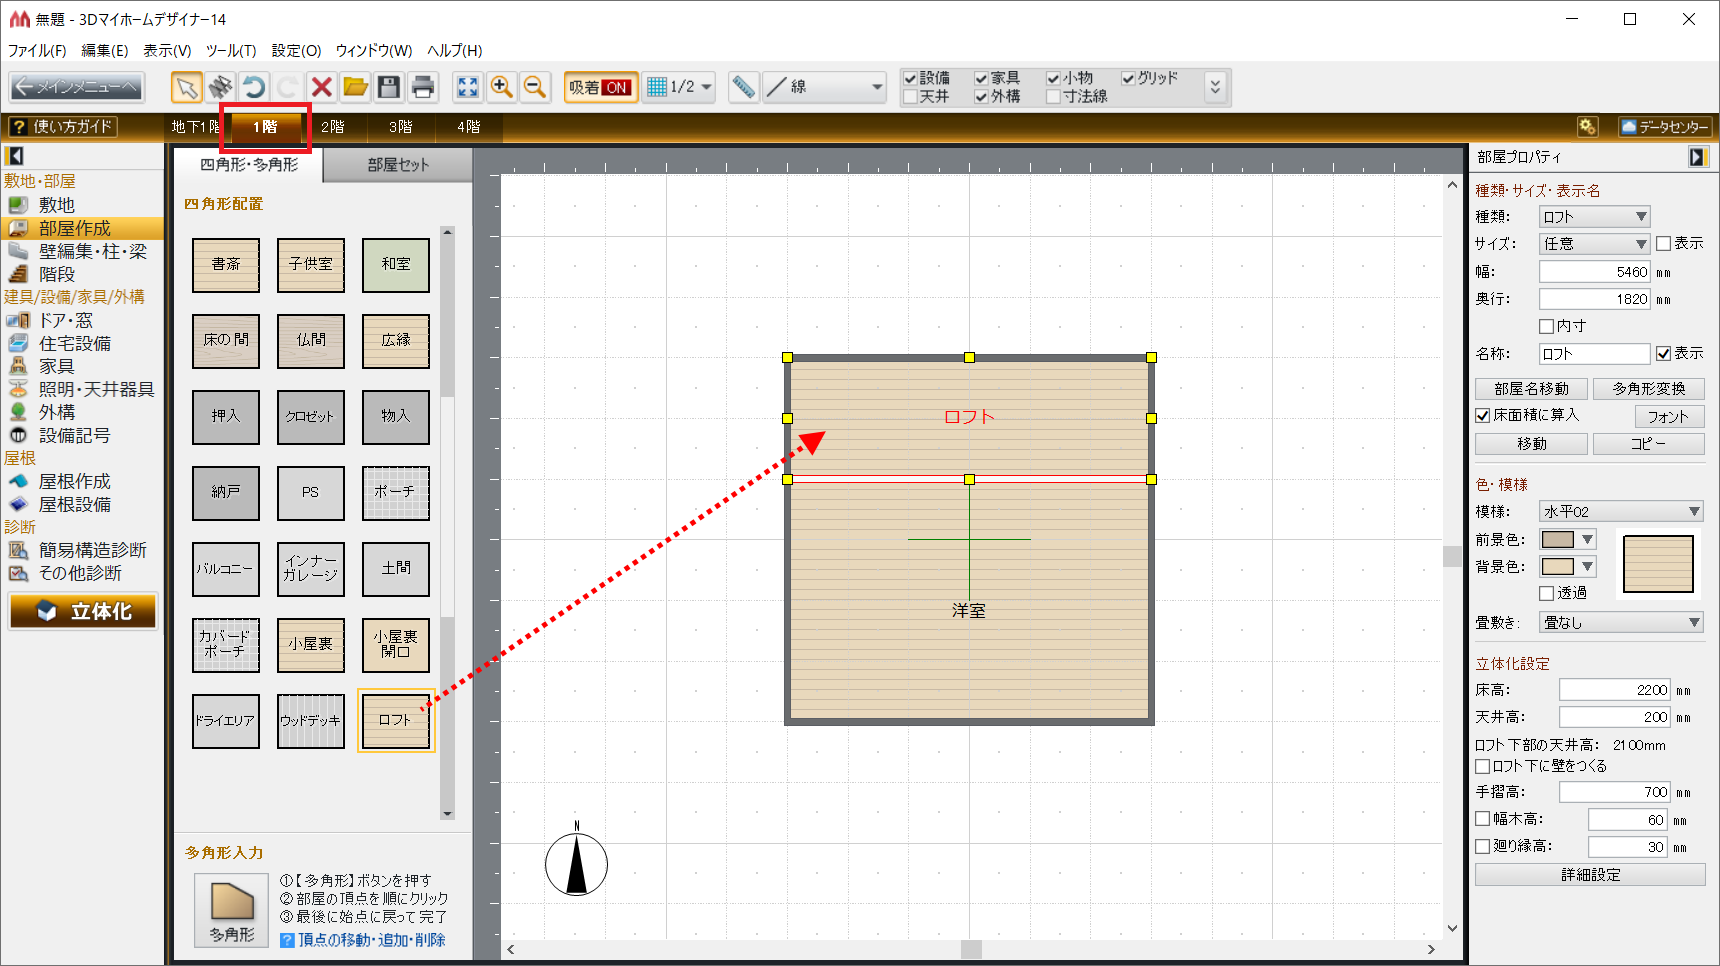Screen dimensions: 1720x966
Task: Click the printer icon in toolbar
Action: tap(423, 88)
